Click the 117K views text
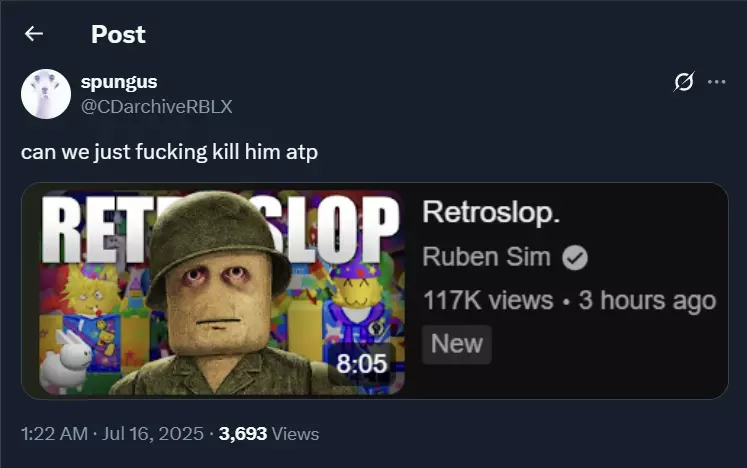This screenshot has height=468, width=747. 488,301
